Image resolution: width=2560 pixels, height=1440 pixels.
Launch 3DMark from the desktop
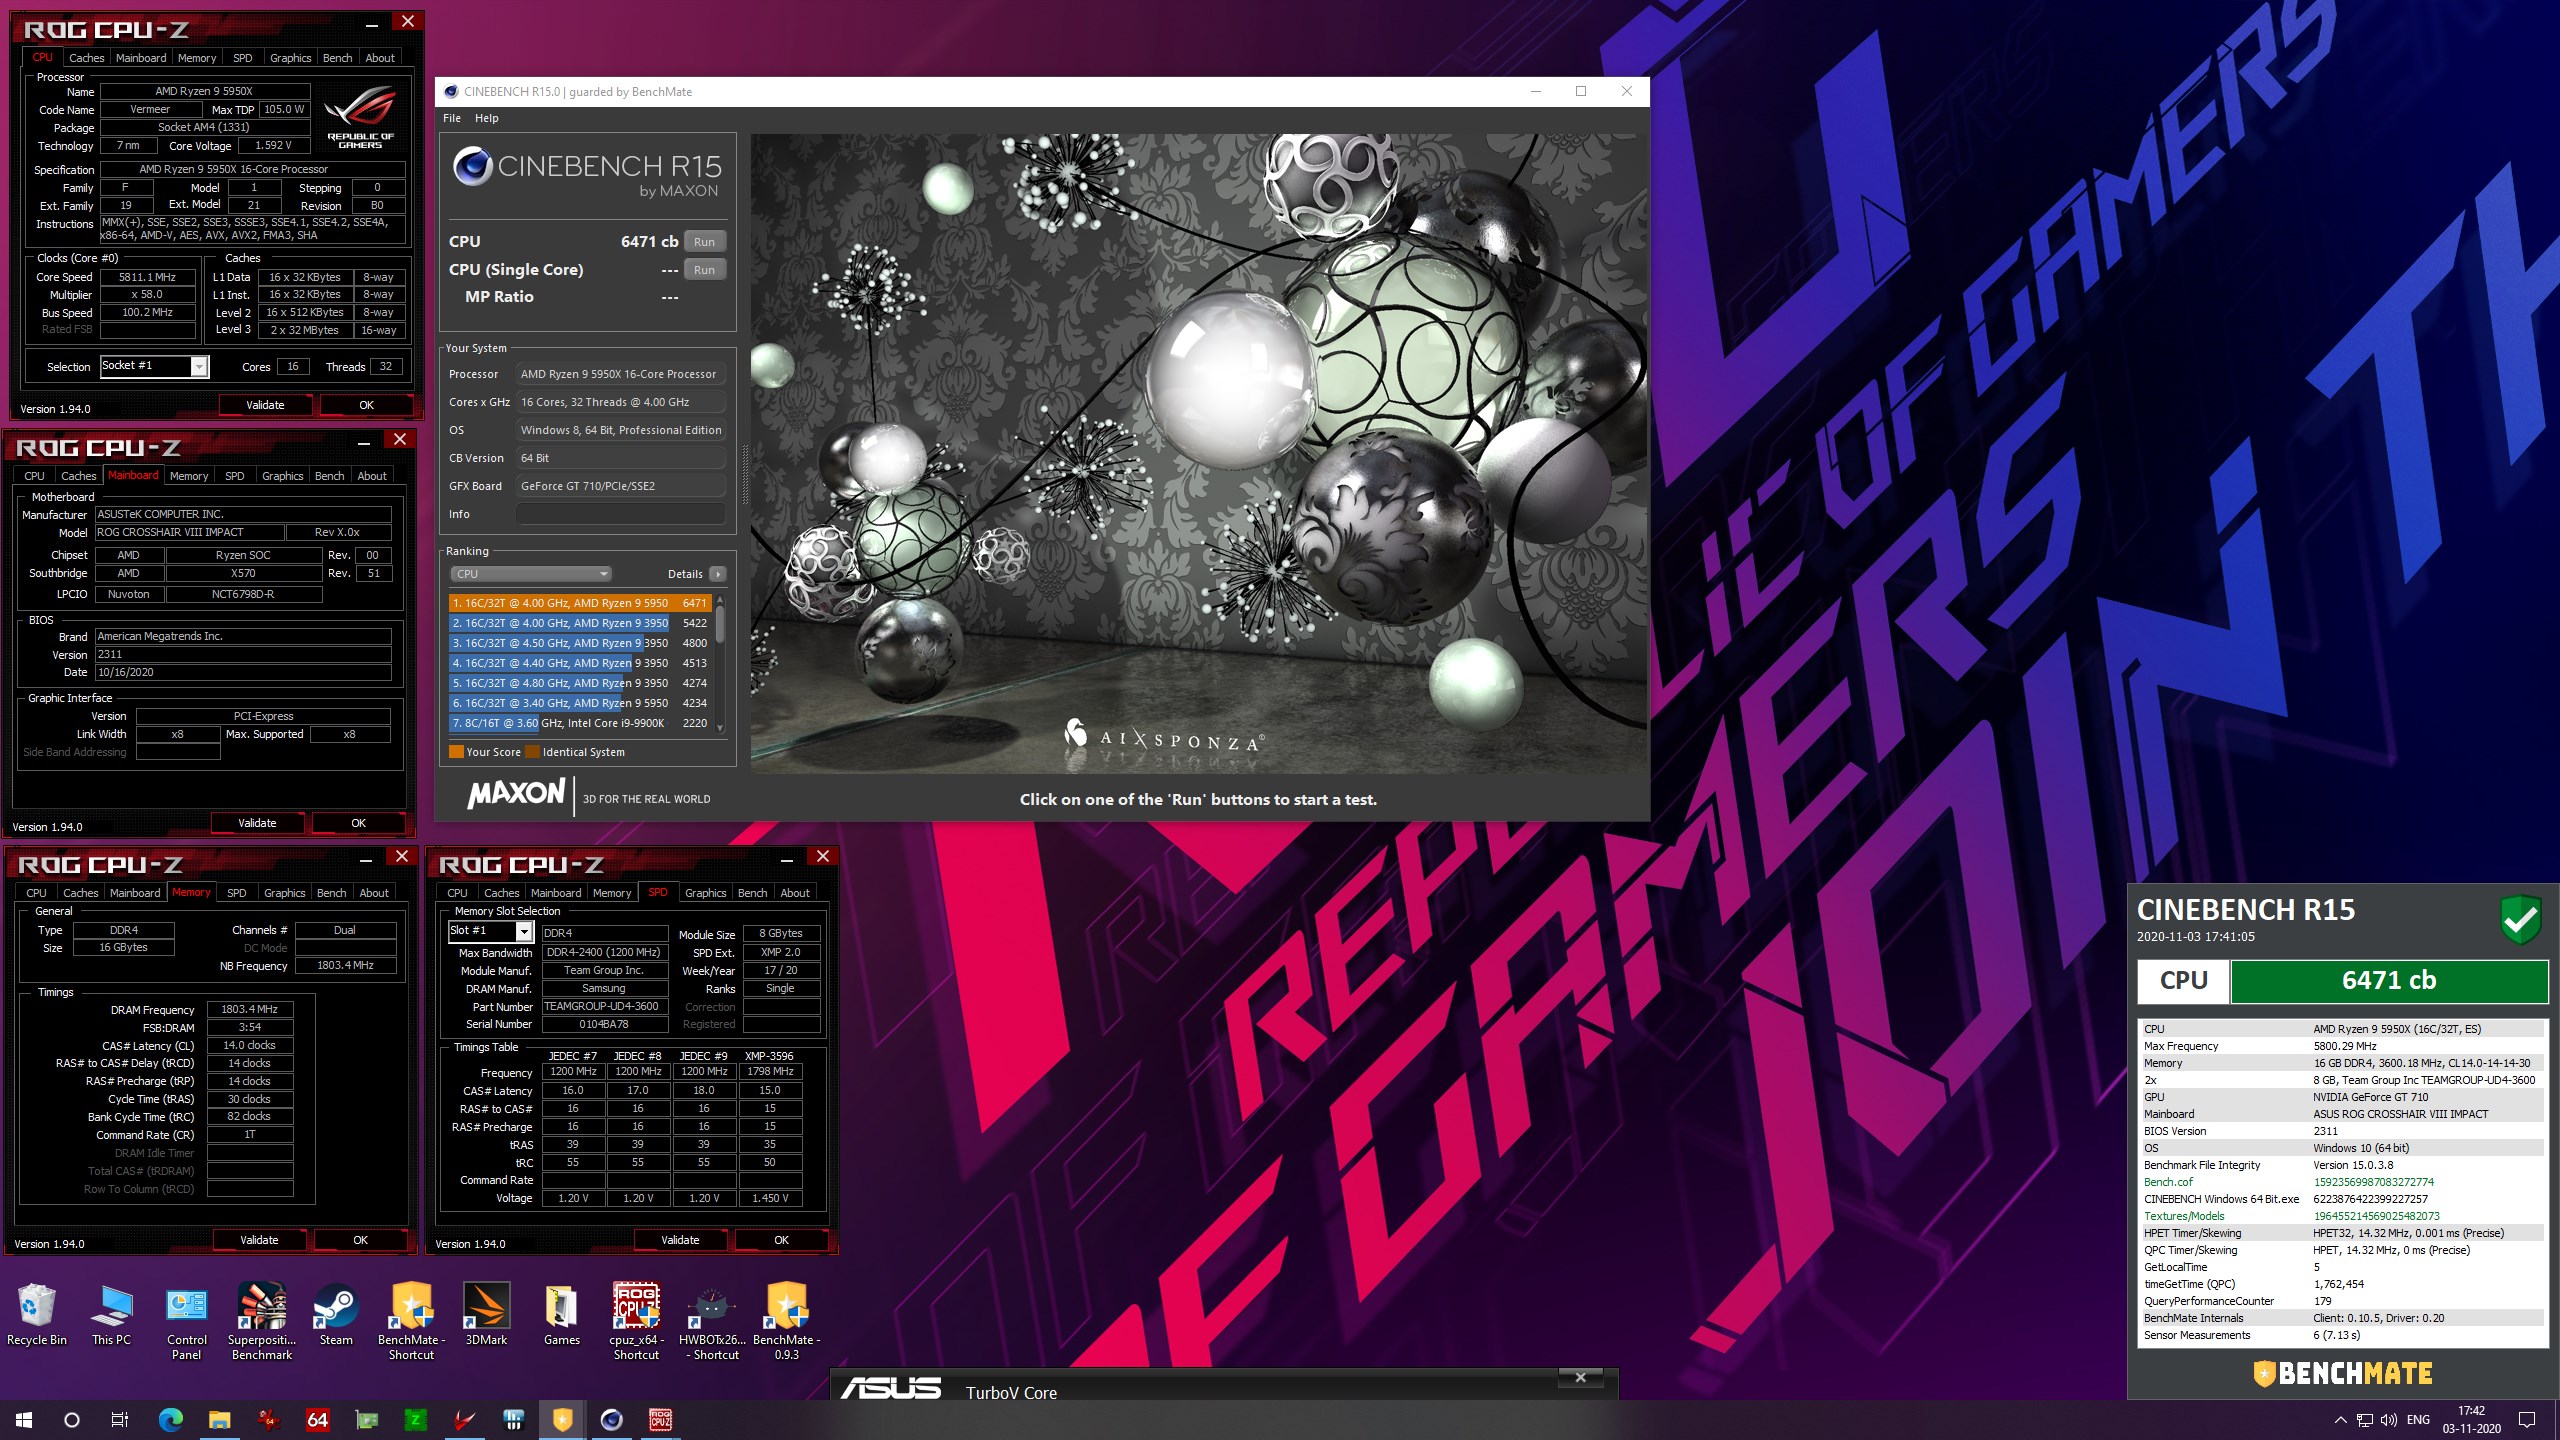point(486,1314)
